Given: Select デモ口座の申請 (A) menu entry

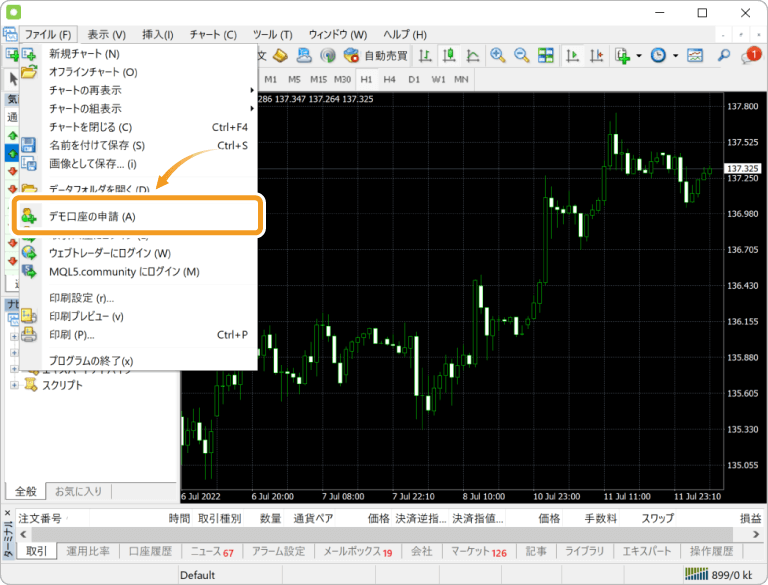Looking at the screenshot, I should point(137,216).
